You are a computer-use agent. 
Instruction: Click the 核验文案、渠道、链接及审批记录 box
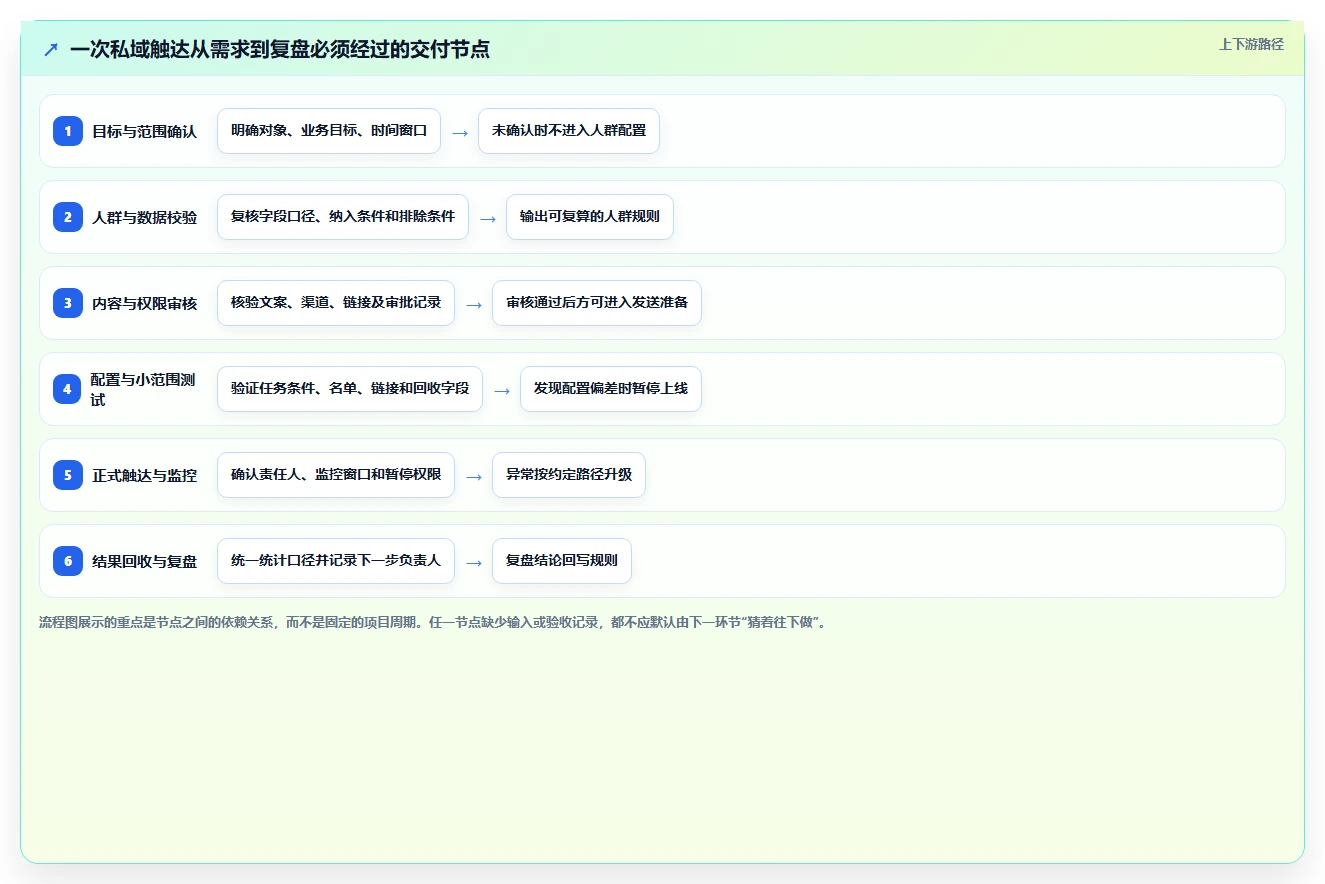tap(336, 303)
